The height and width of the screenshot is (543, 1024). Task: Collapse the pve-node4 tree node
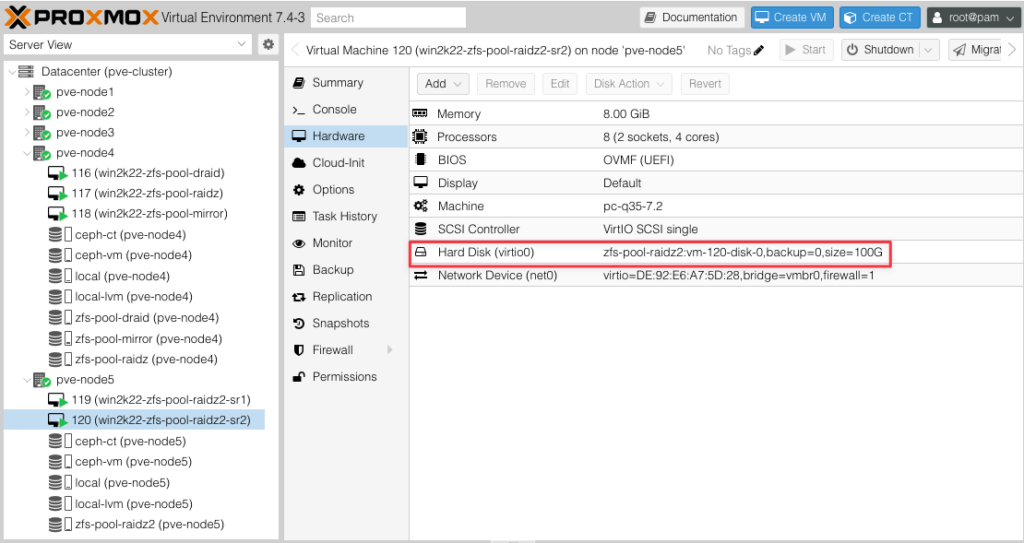27,153
